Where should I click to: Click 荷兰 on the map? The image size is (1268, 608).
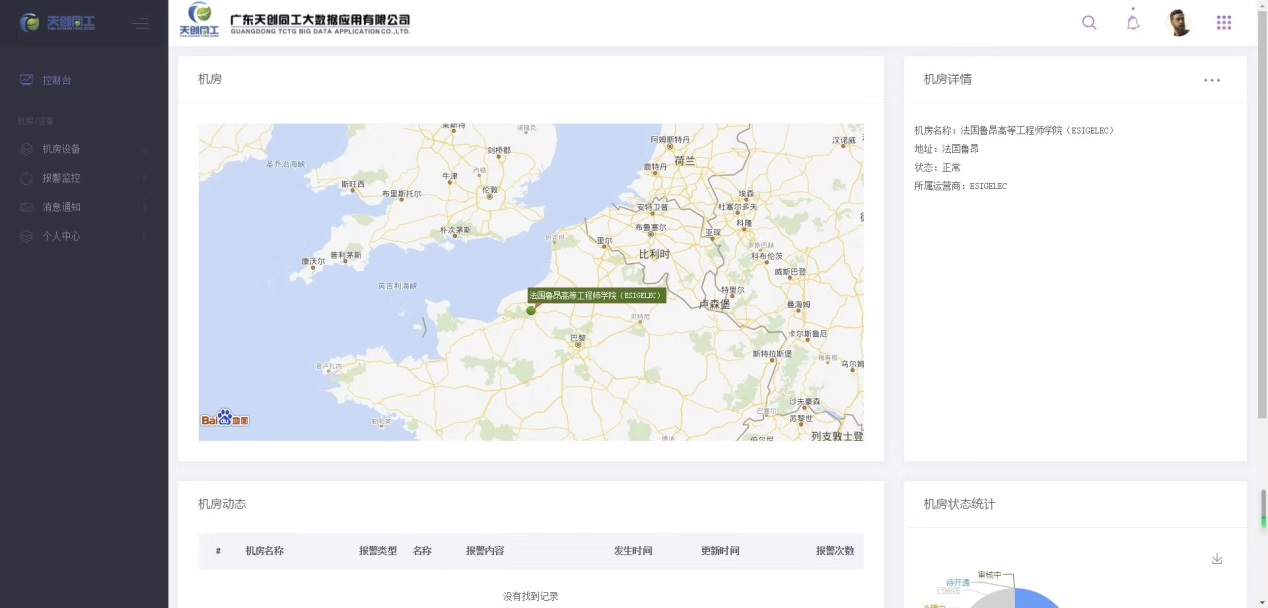[684, 159]
